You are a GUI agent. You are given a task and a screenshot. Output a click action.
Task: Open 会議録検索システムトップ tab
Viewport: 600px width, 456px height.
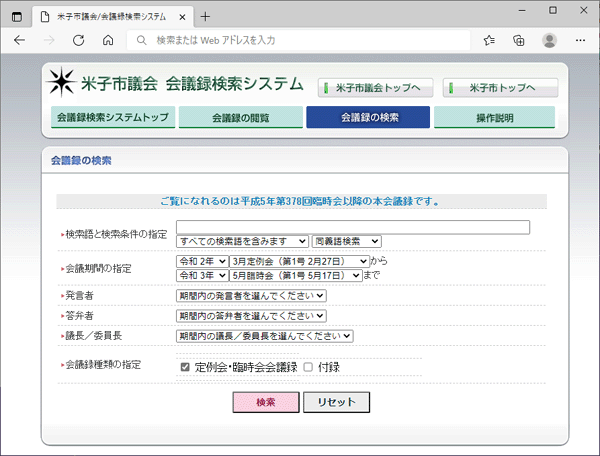click(113, 117)
